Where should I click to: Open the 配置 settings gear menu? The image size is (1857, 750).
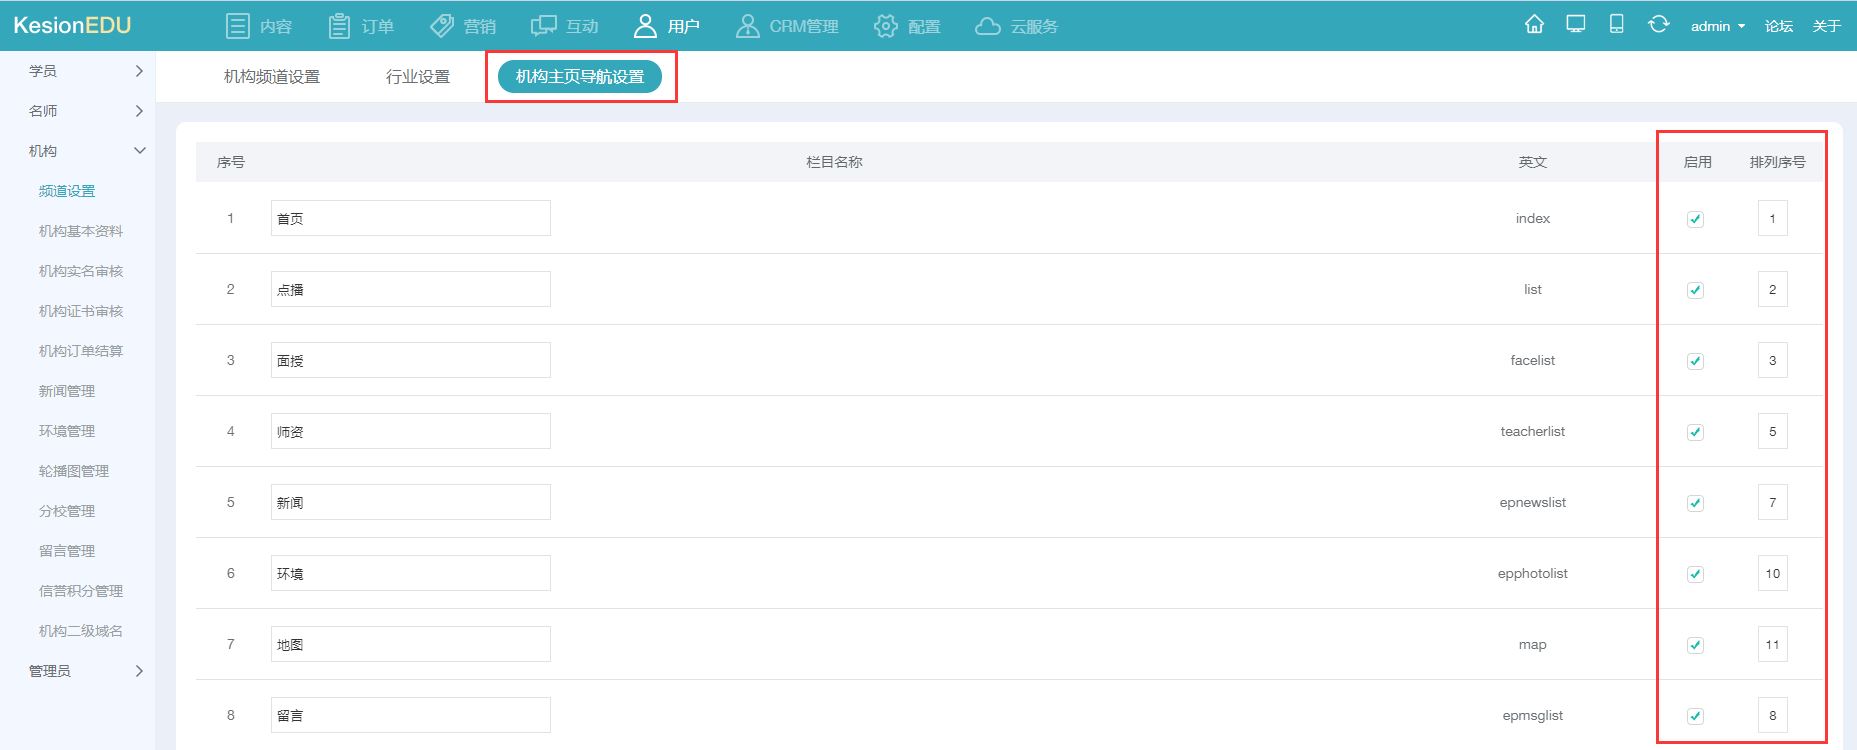pyautogui.click(x=886, y=26)
